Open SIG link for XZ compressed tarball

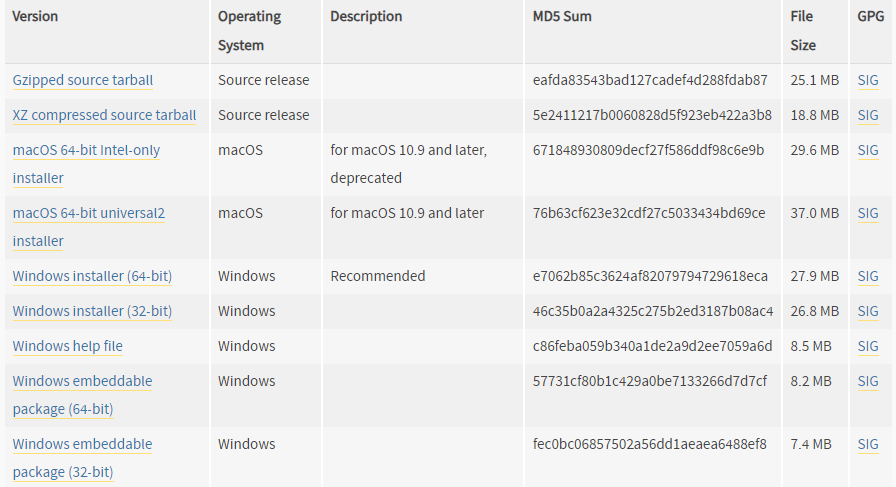tap(868, 115)
